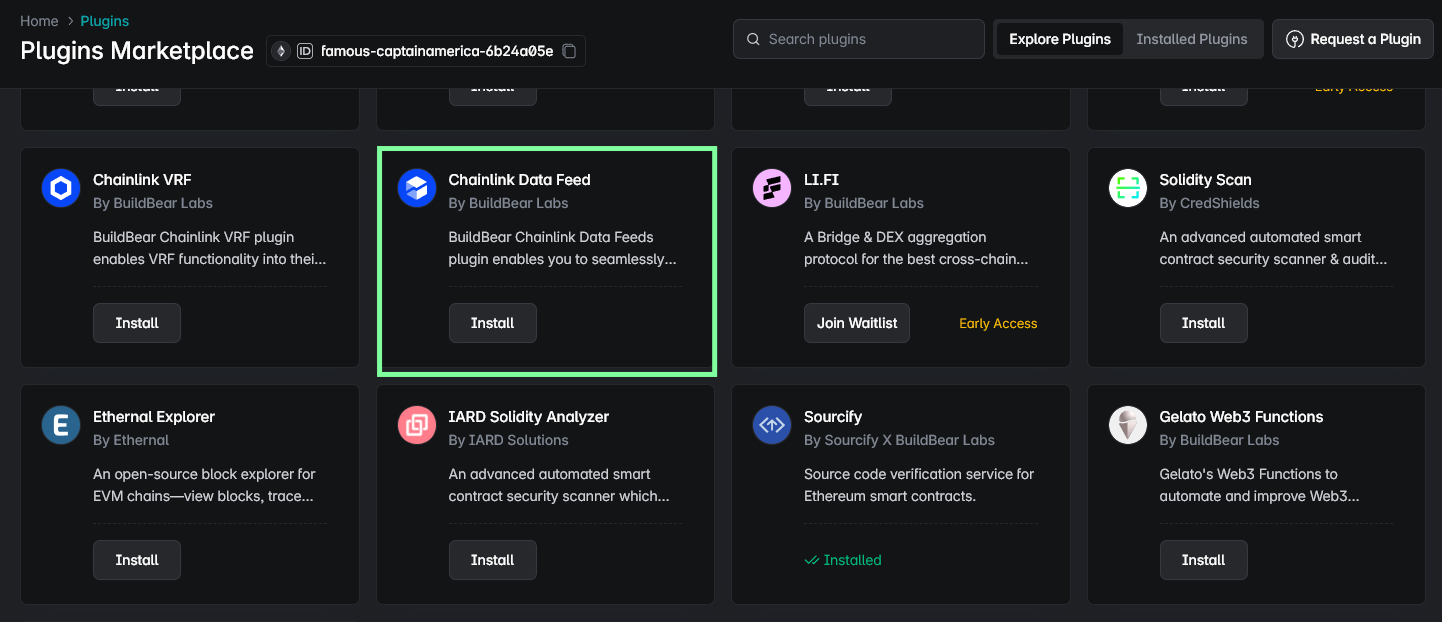1442x622 pixels.
Task: Switch to Installed Plugins tab
Action: click(1192, 39)
